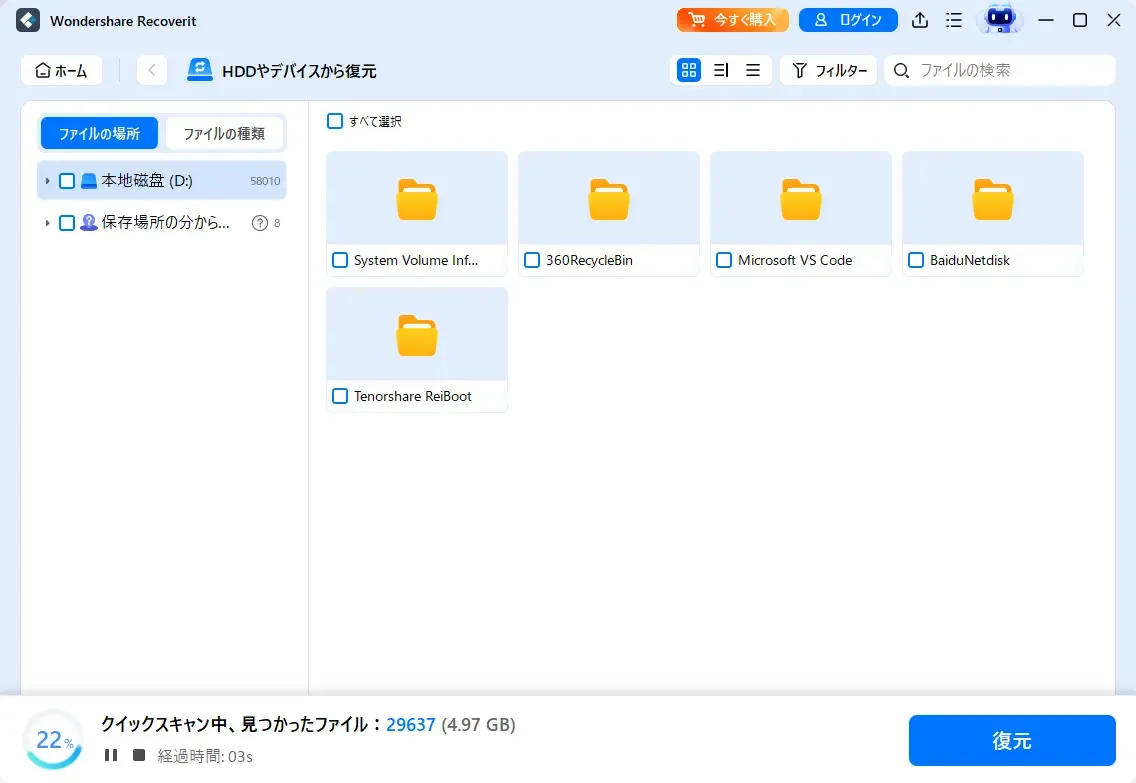The height and width of the screenshot is (783, 1136).
Task: Check the 保存場所の分から… checkbox
Action: [67, 223]
